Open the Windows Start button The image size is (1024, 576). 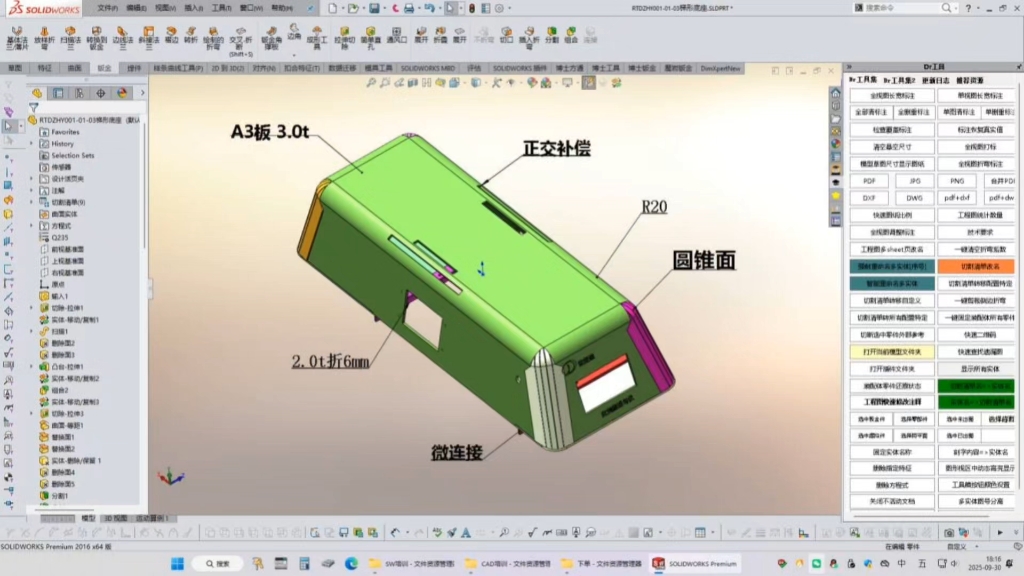(x=177, y=564)
